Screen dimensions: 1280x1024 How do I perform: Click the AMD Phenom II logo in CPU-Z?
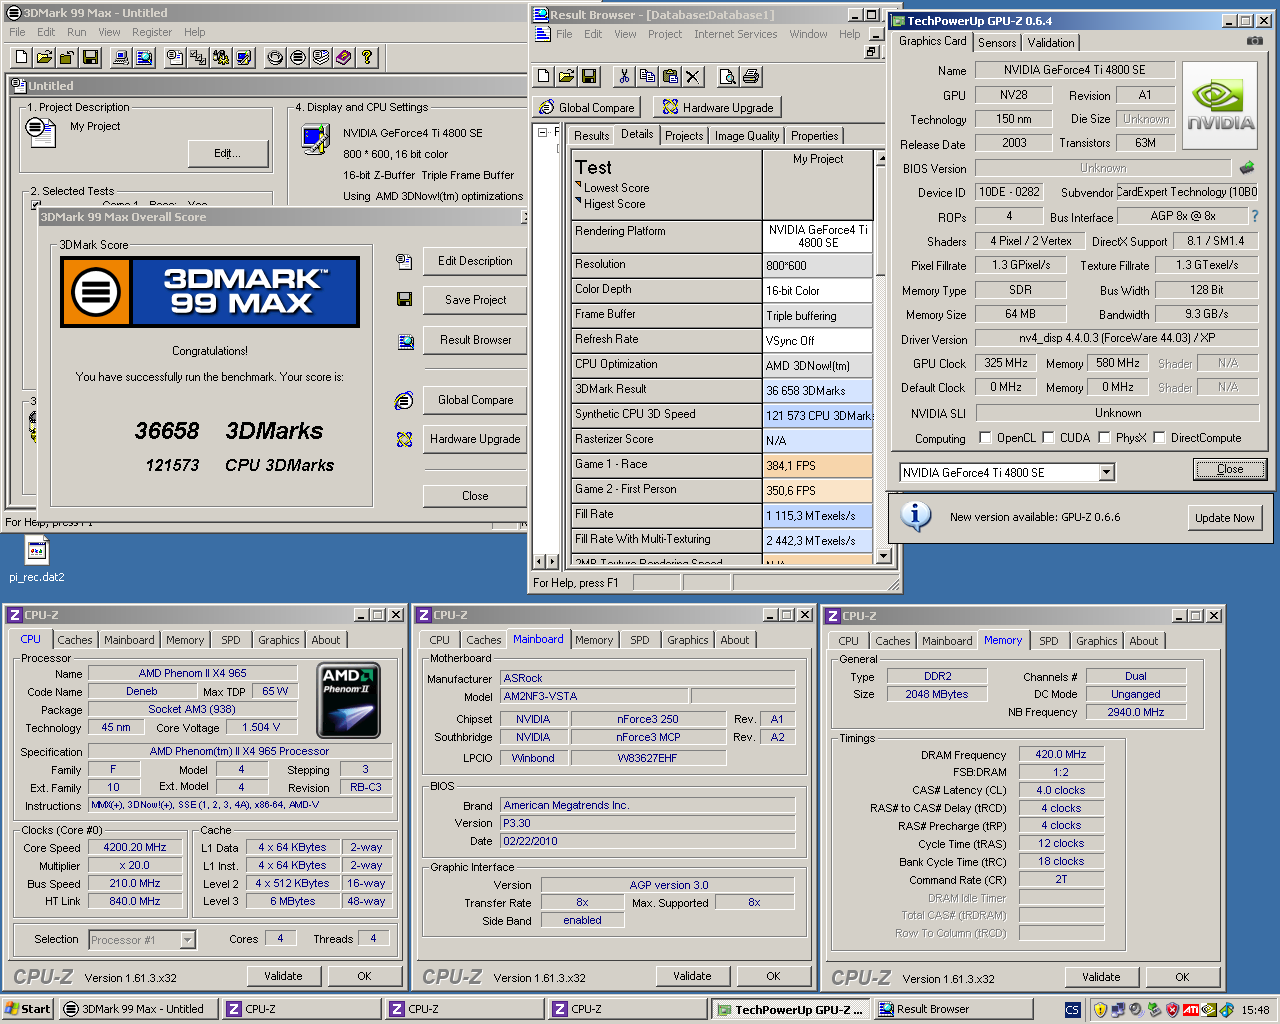click(x=348, y=700)
